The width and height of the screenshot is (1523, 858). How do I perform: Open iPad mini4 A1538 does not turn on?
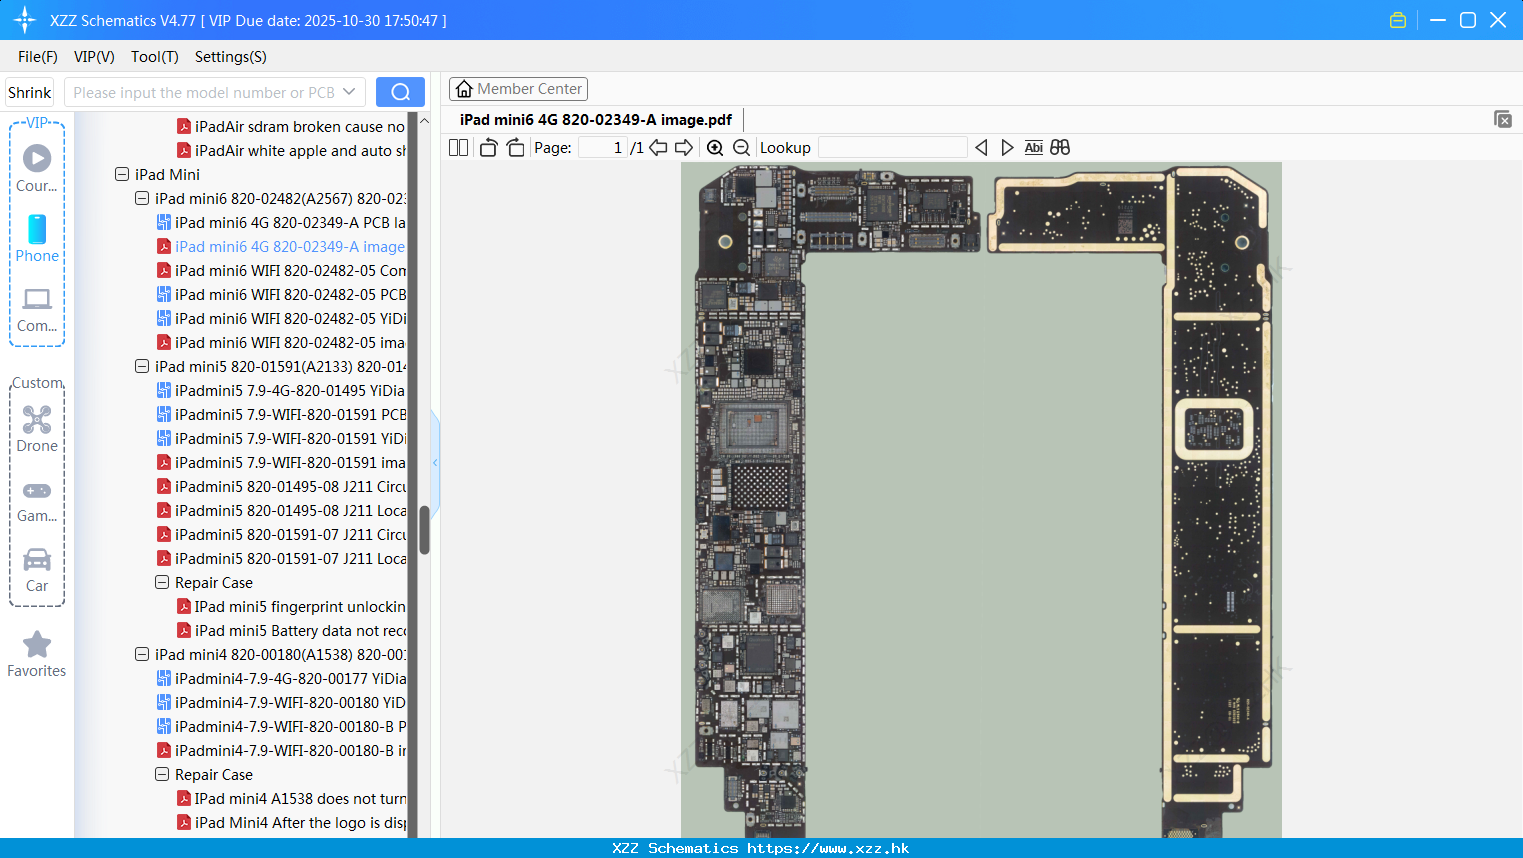(300, 798)
